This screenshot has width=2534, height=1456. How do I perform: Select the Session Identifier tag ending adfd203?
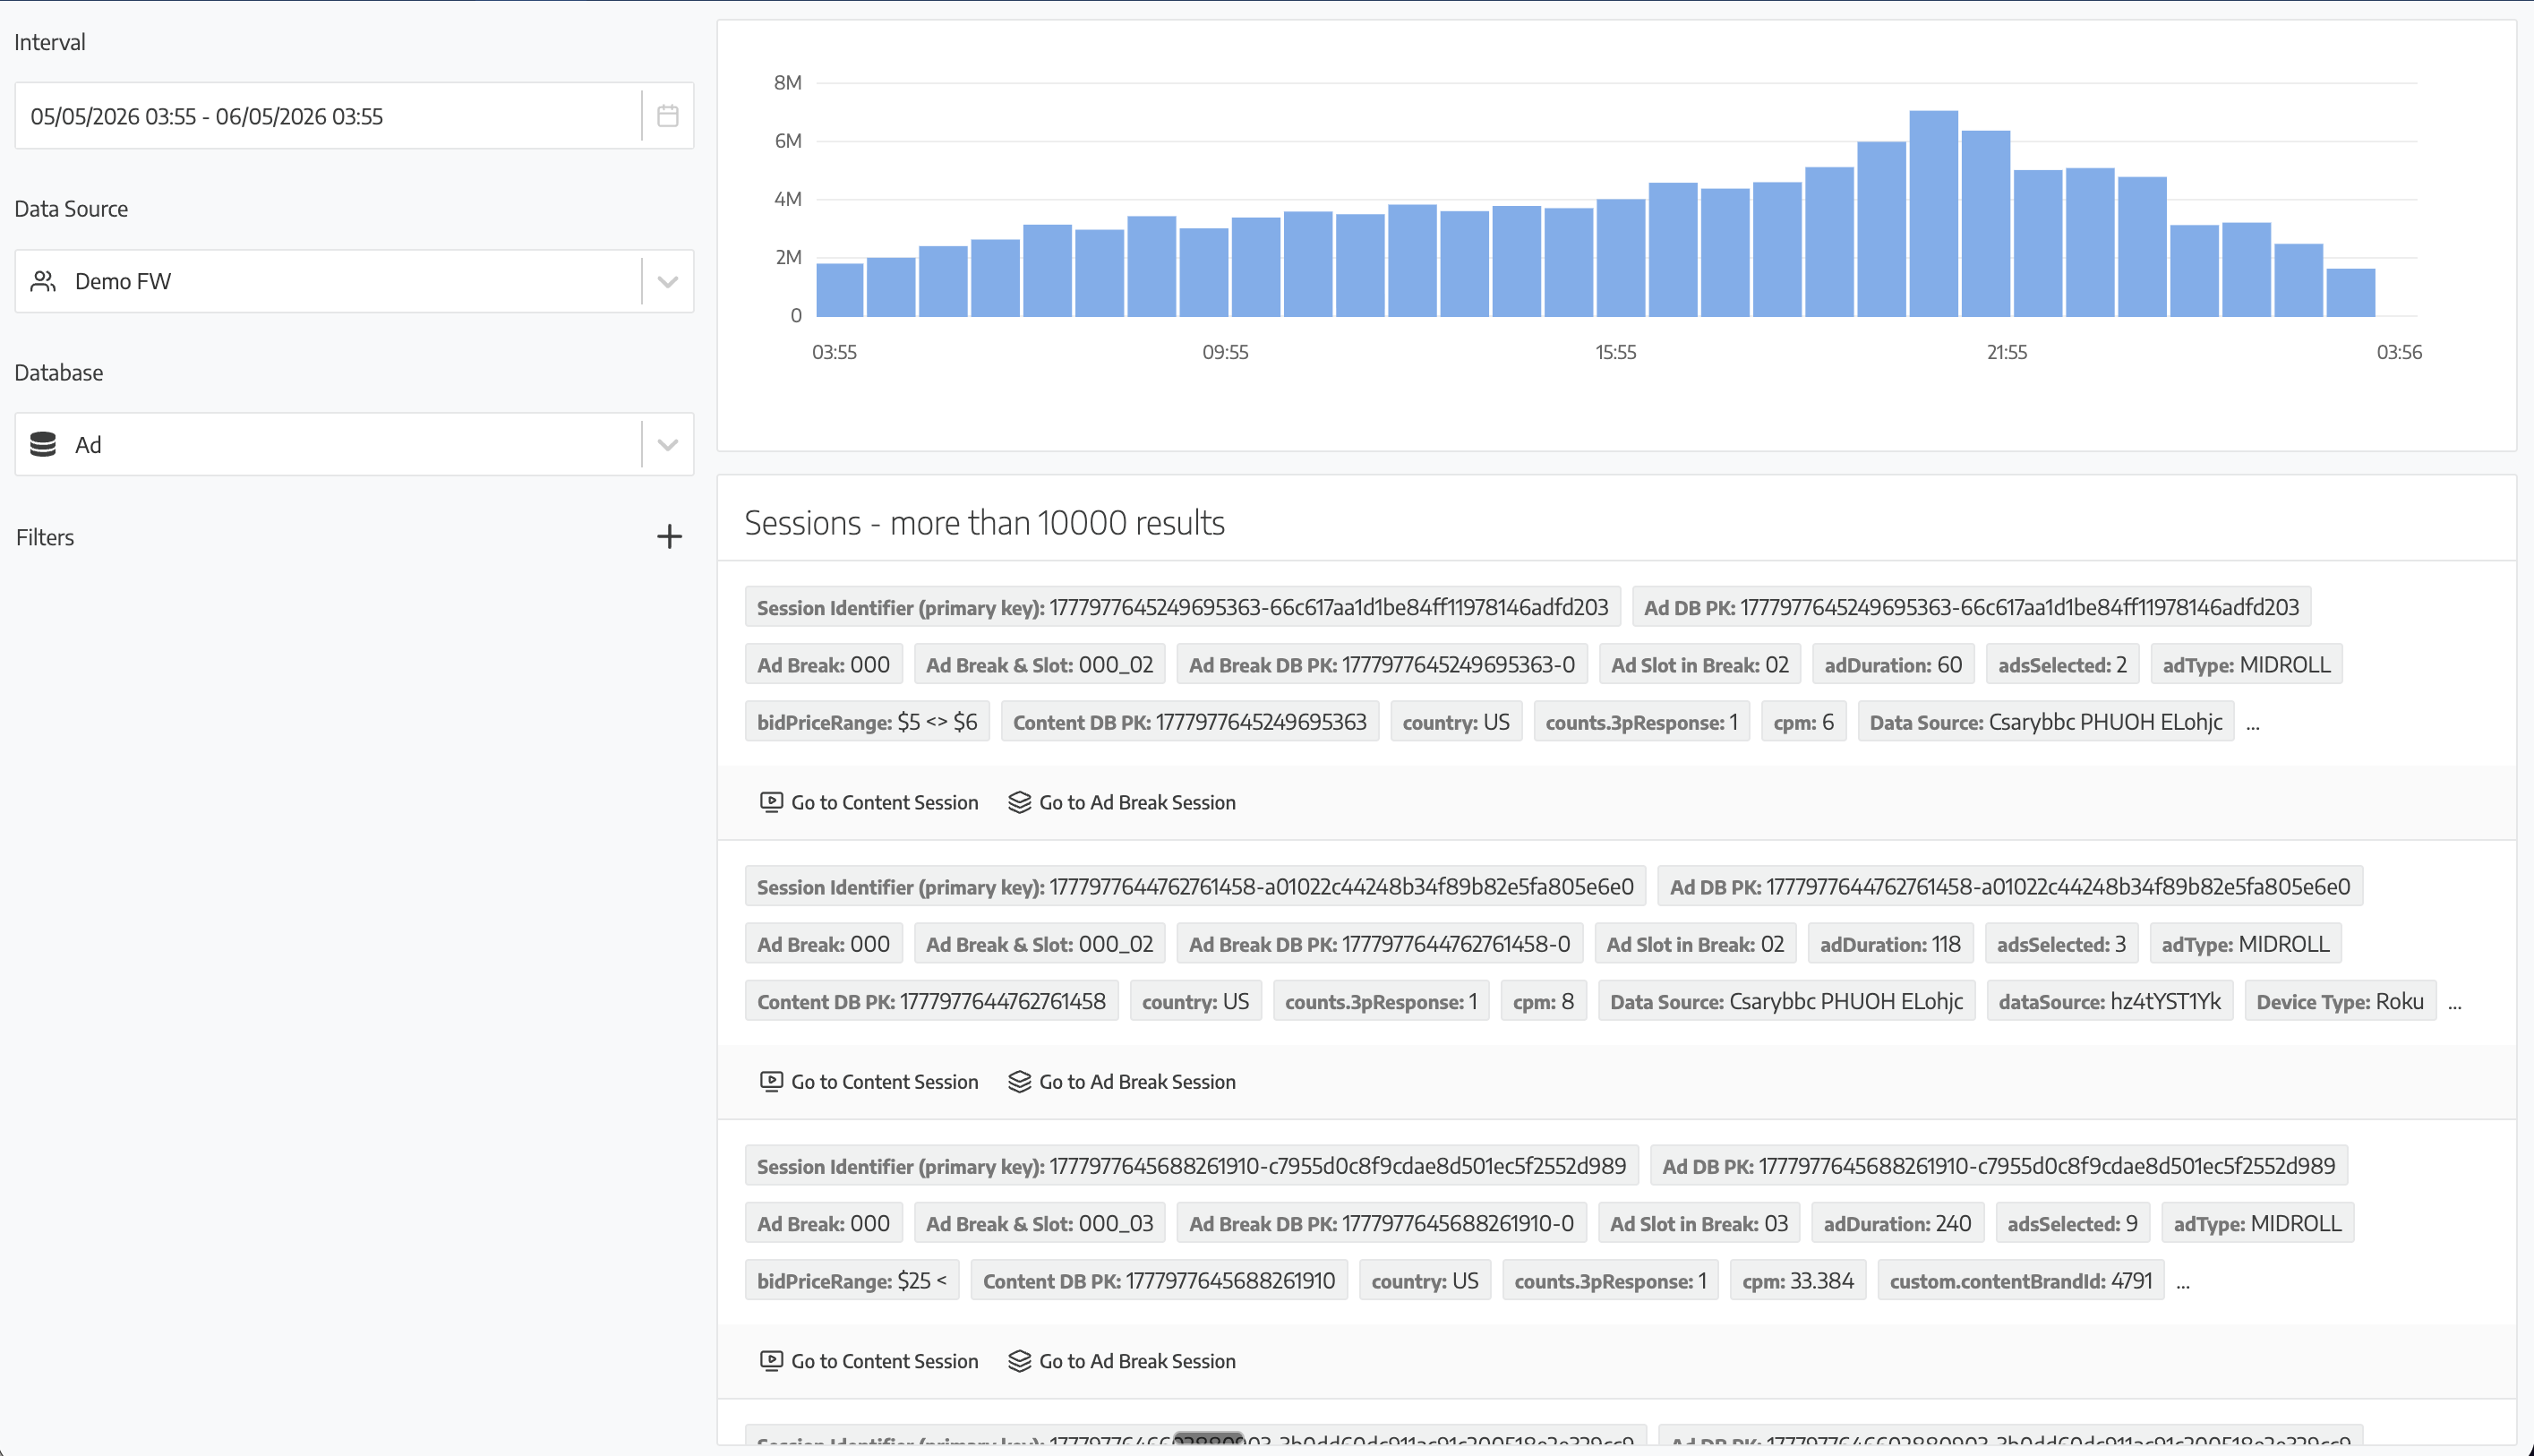(x=1183, y=607)
